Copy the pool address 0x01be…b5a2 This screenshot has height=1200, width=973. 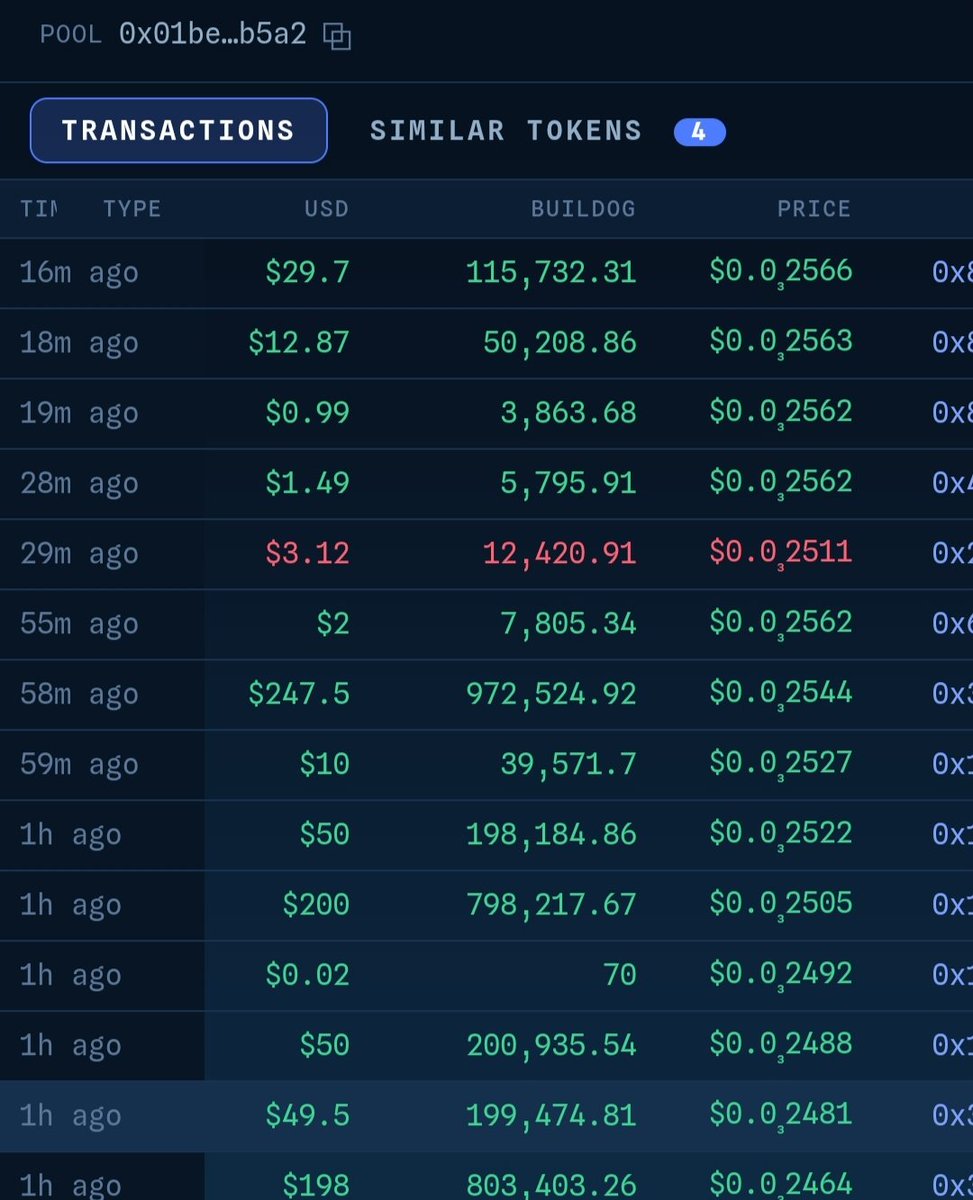(x=337, y=37)
